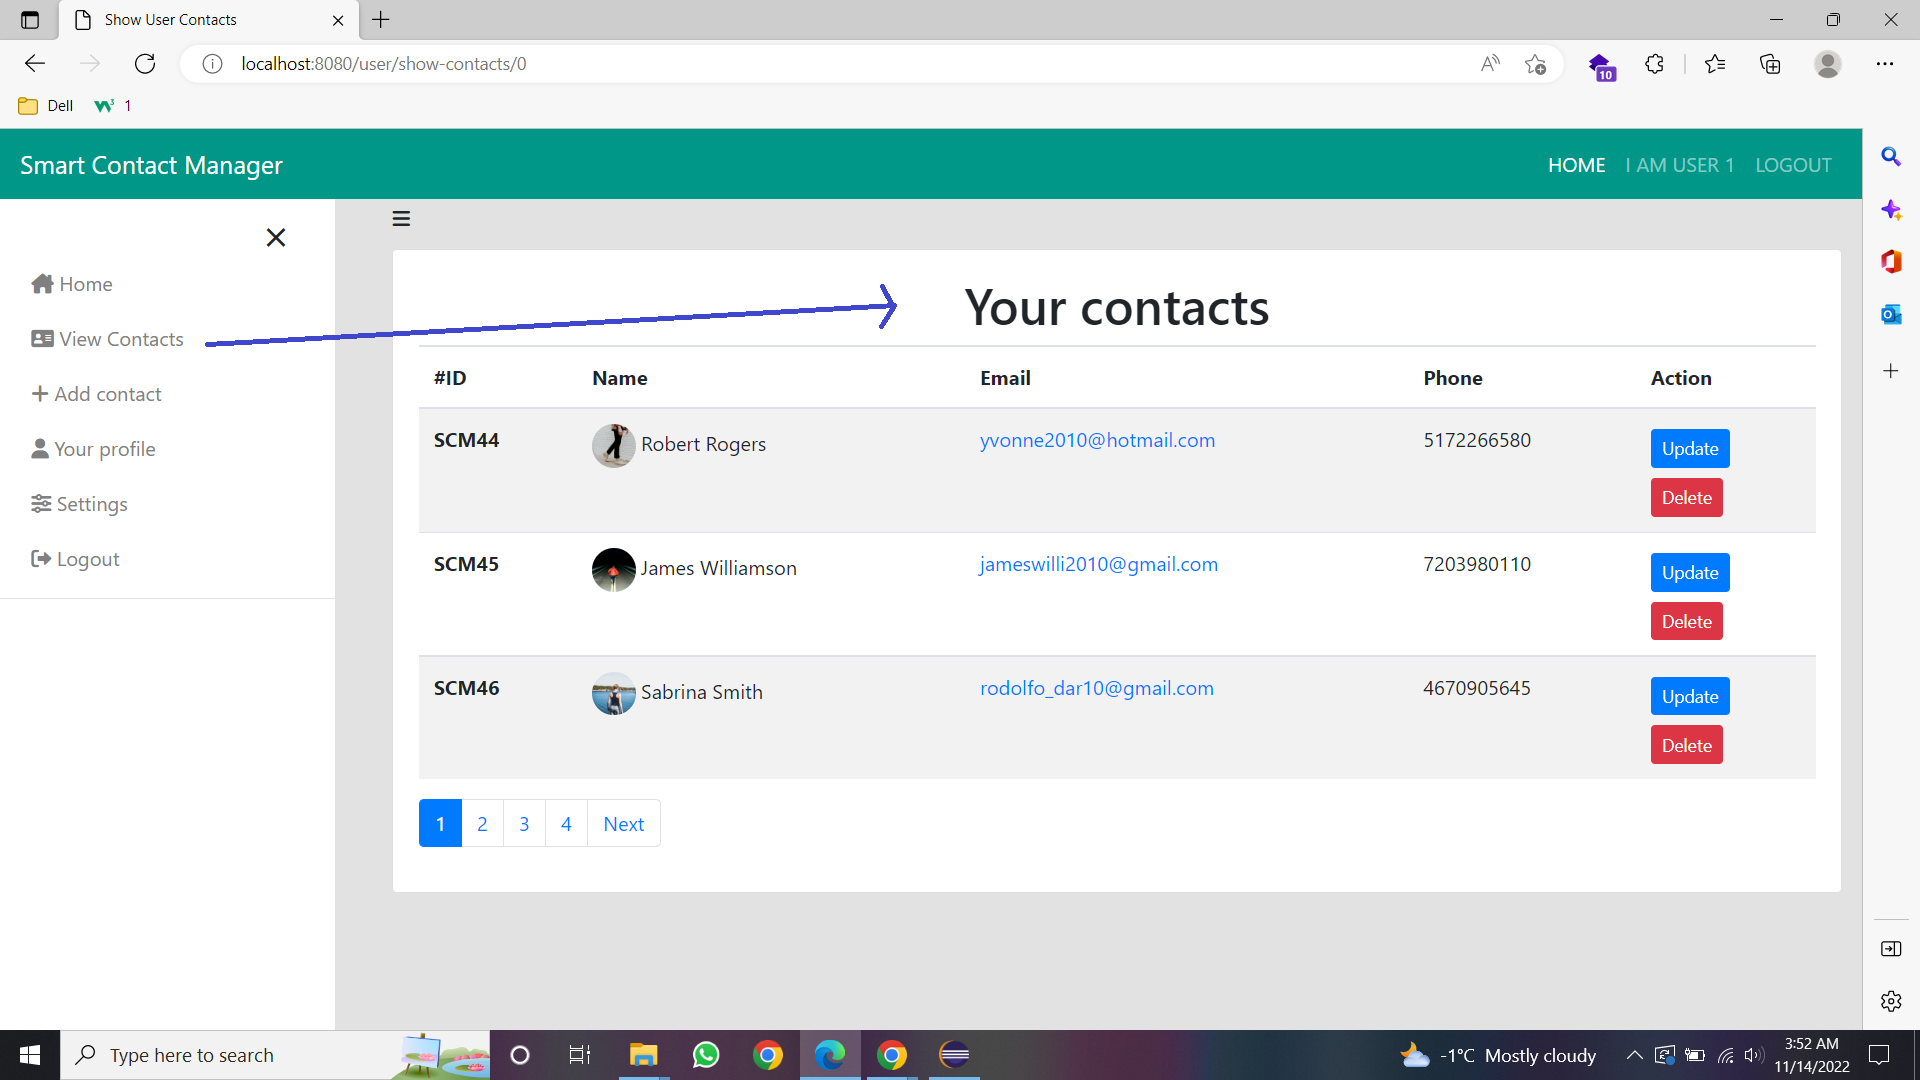Open the I AM USER 1 menu
The image size is (1920, 1080).
(1679, 164)
